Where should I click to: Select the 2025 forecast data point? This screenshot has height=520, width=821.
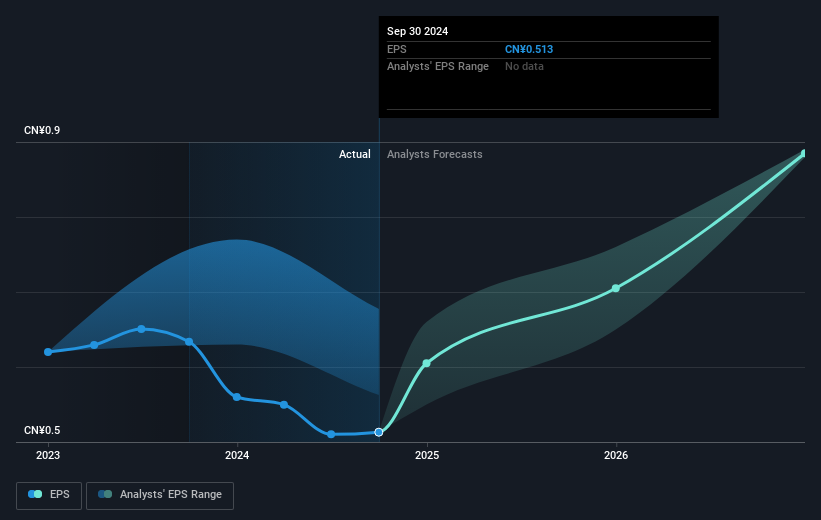[427, 363]
